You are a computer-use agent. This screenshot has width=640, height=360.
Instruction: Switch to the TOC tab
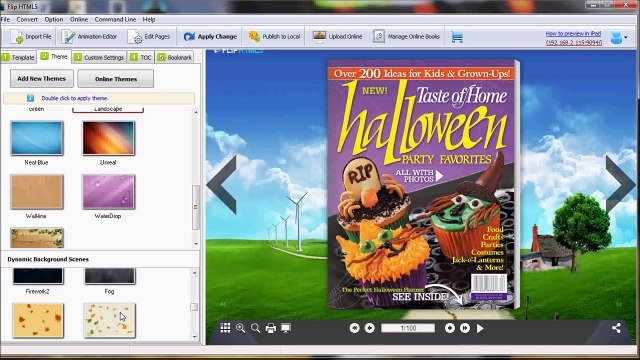(141, 58)
